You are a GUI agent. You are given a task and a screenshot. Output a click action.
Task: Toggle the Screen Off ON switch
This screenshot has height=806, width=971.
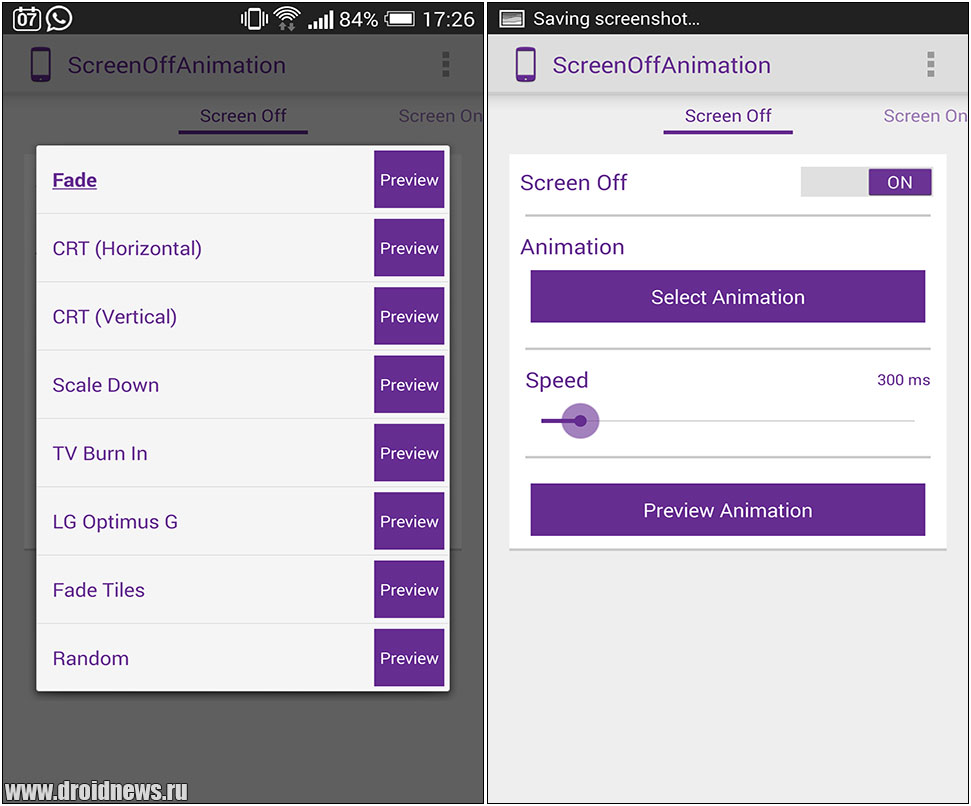tap(866, 182)
